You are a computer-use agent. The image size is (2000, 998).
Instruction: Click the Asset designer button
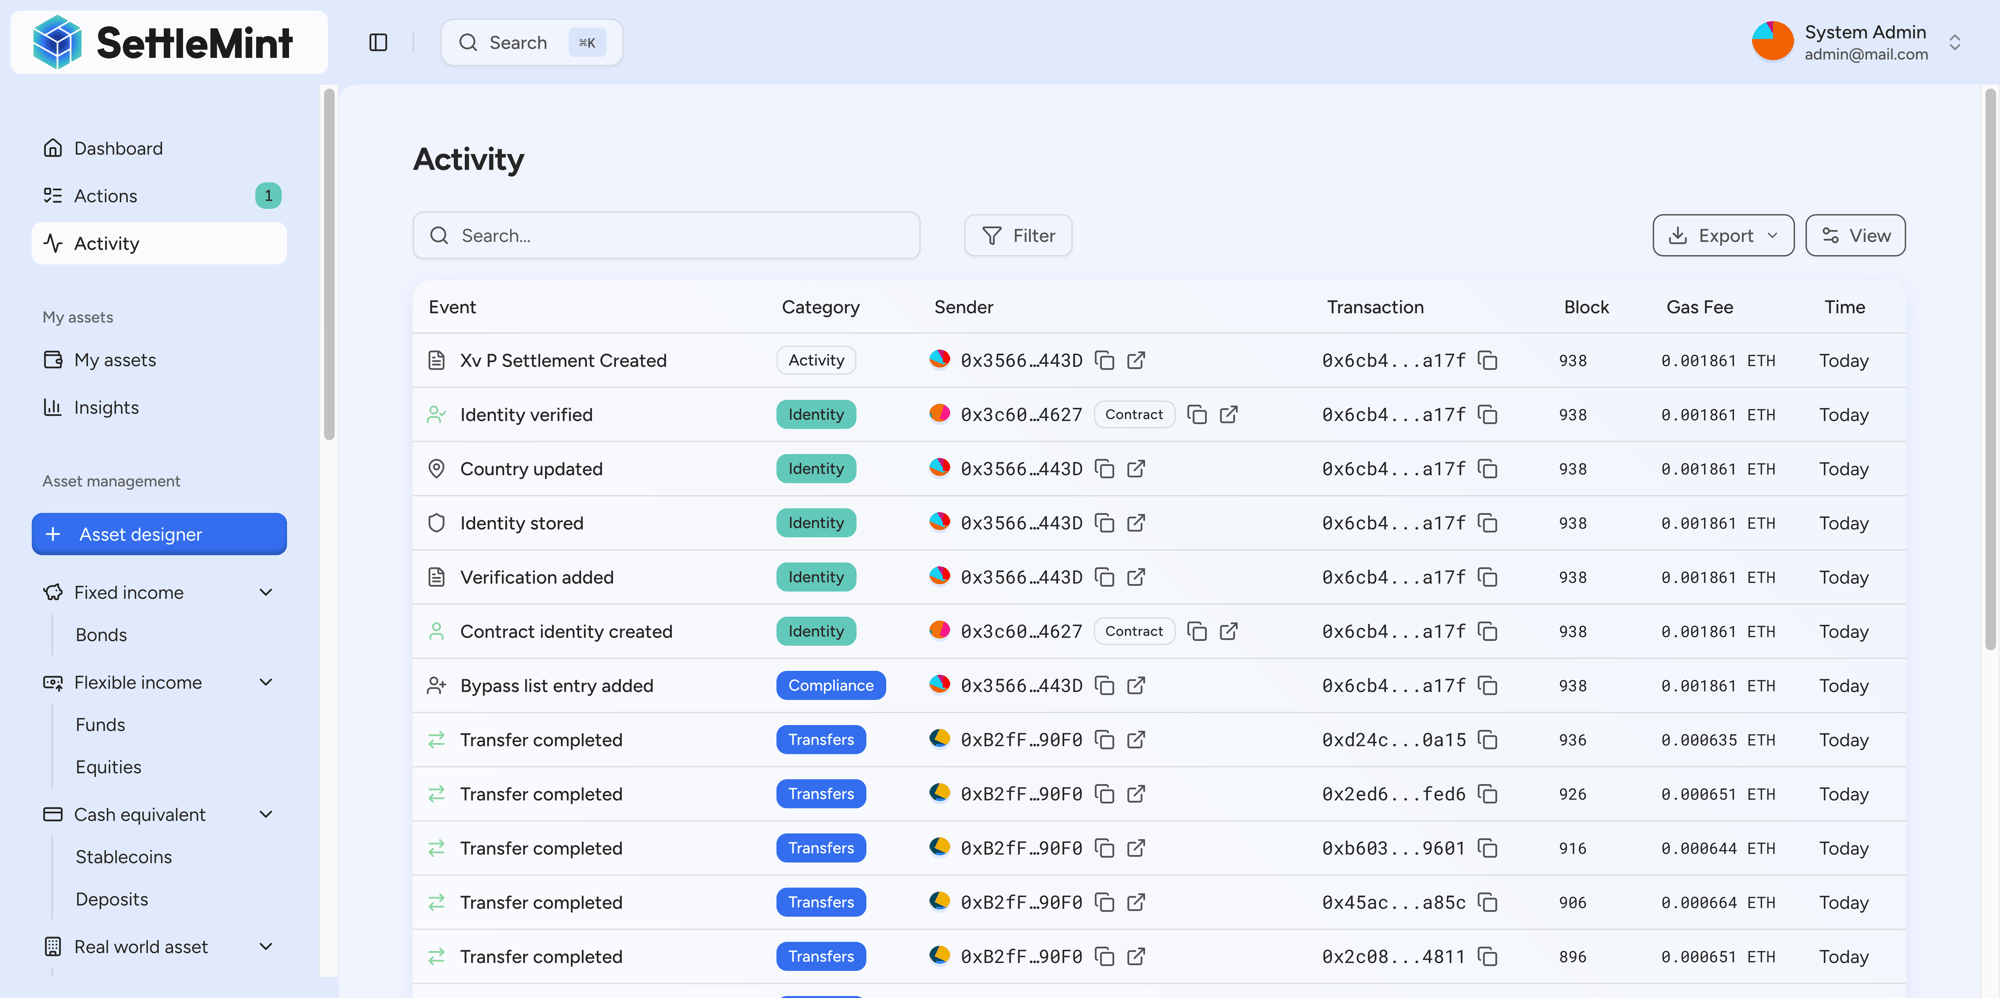point(159,534)
